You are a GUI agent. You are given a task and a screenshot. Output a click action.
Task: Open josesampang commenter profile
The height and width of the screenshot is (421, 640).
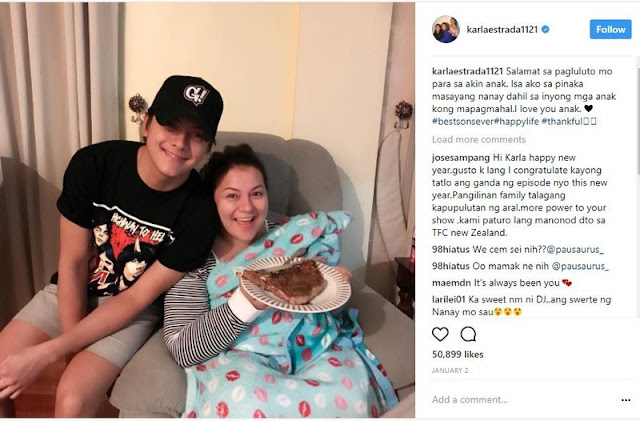(461, 158)
